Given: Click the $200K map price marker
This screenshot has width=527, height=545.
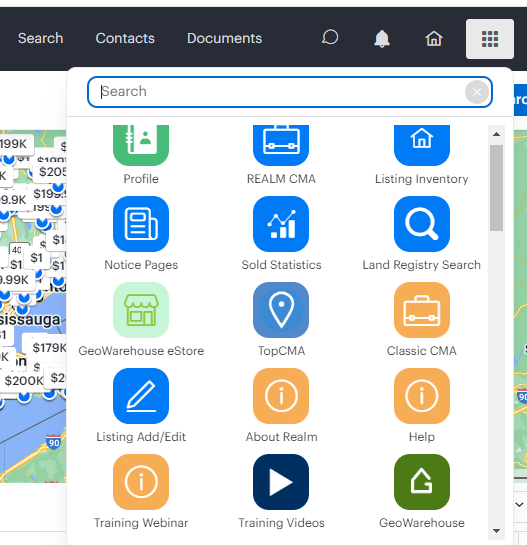Looking at the screenshot, I should coord(23,381).
